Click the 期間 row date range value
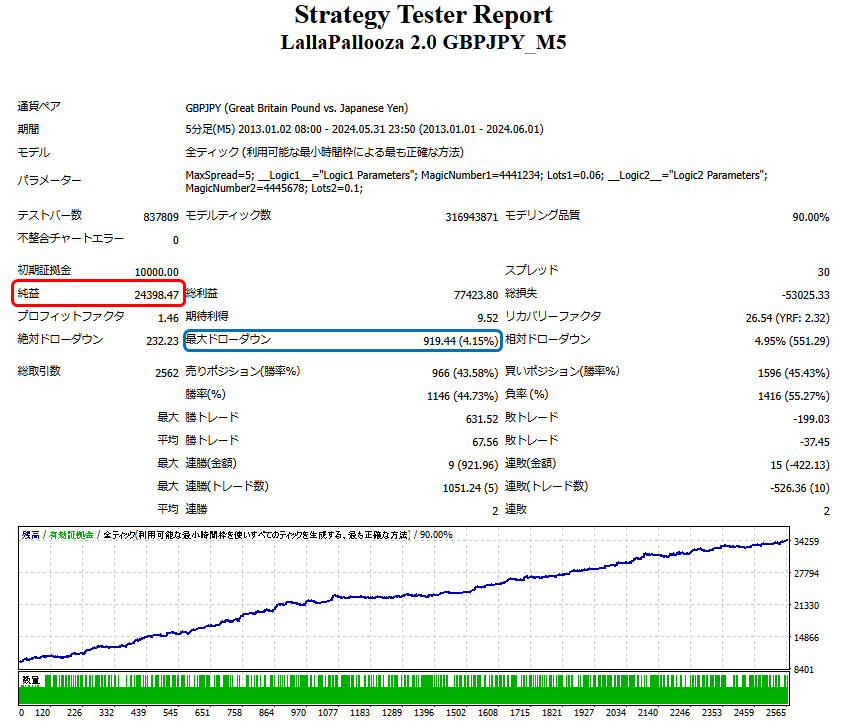The width and height of the screenshot is (845, 724). [x=364, y=129]
